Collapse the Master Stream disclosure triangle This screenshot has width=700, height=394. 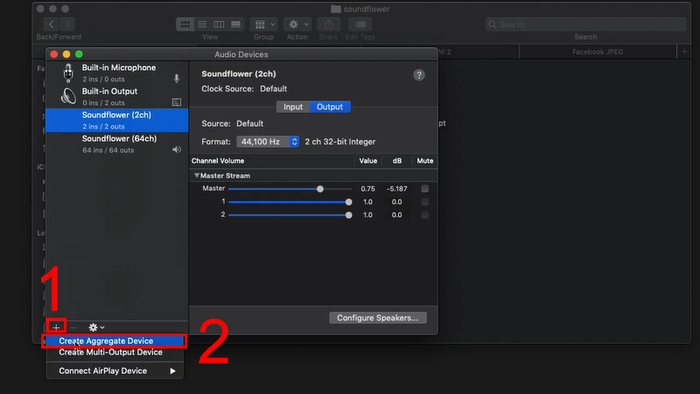[196, 175]
